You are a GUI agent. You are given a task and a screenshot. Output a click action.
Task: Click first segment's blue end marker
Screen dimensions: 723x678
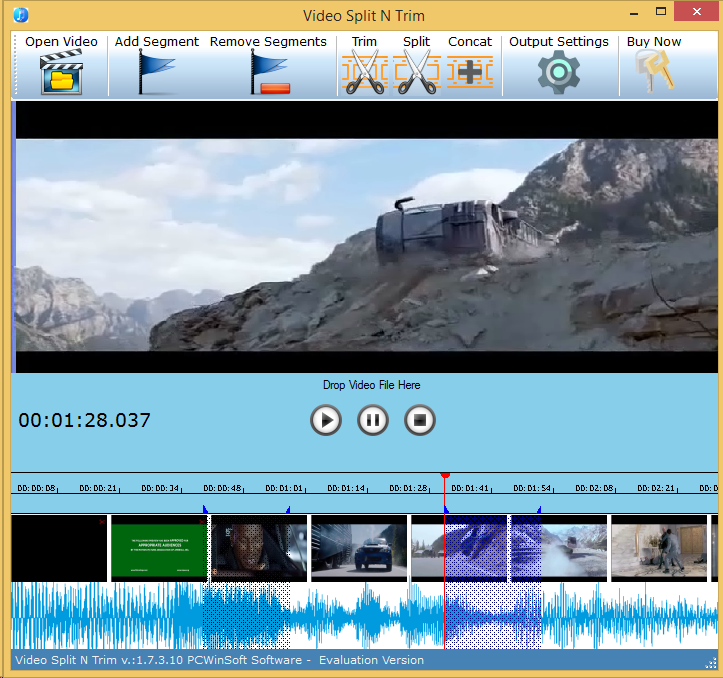click(288, 509)
